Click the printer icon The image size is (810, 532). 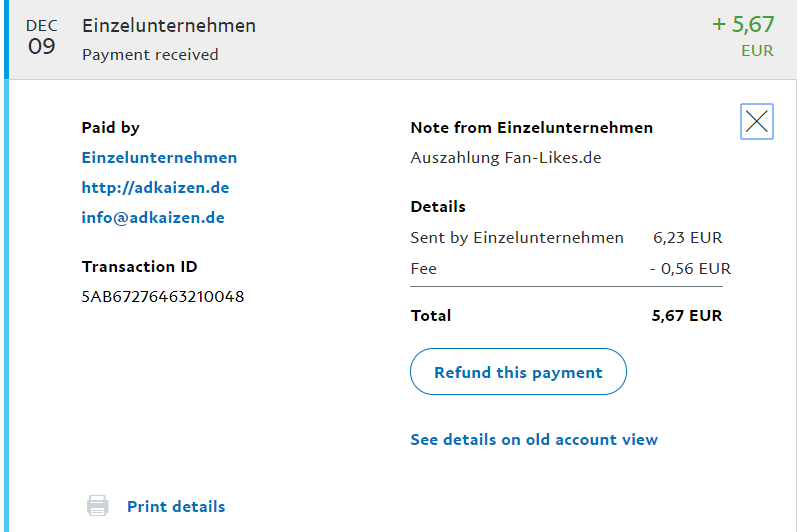(97, 506)
